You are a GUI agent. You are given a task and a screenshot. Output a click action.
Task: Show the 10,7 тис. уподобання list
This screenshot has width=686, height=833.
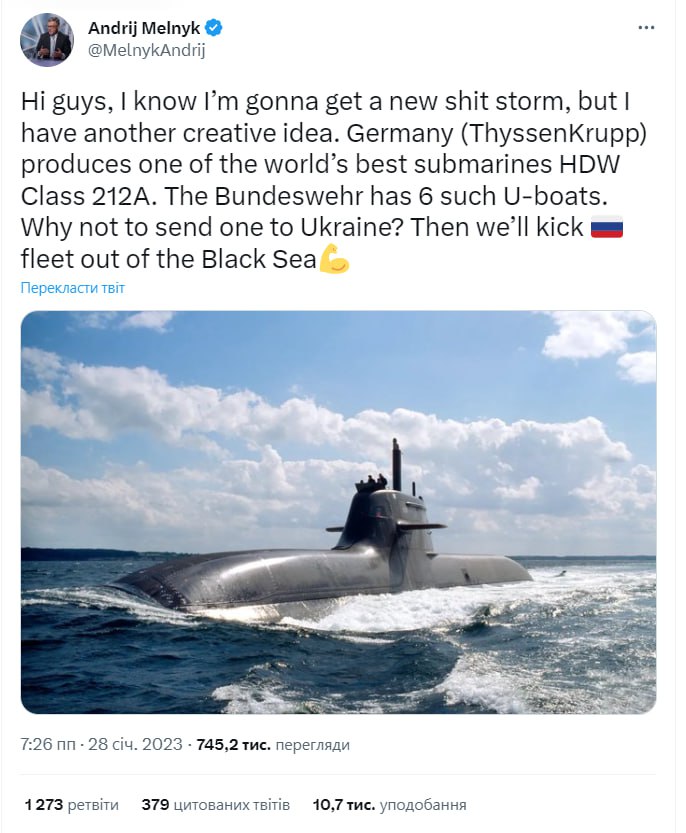pyautogui.click(x=389, y=804)
